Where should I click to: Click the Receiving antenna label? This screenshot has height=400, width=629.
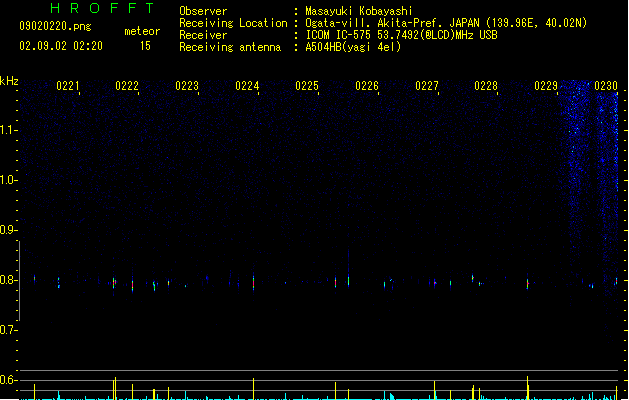230,47
